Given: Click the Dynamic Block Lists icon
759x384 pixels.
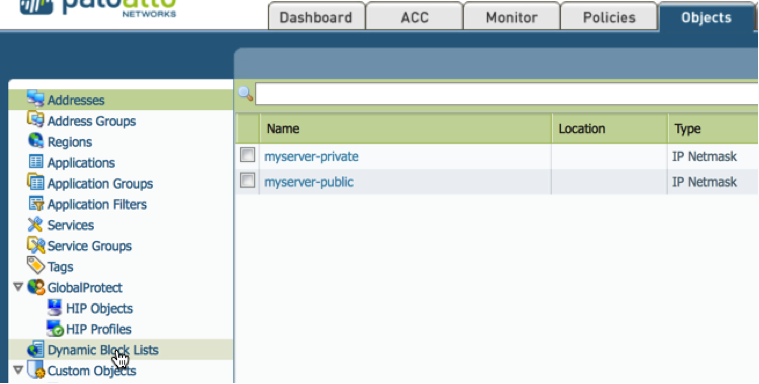Looking at the screenshot, I should point(36,349).
